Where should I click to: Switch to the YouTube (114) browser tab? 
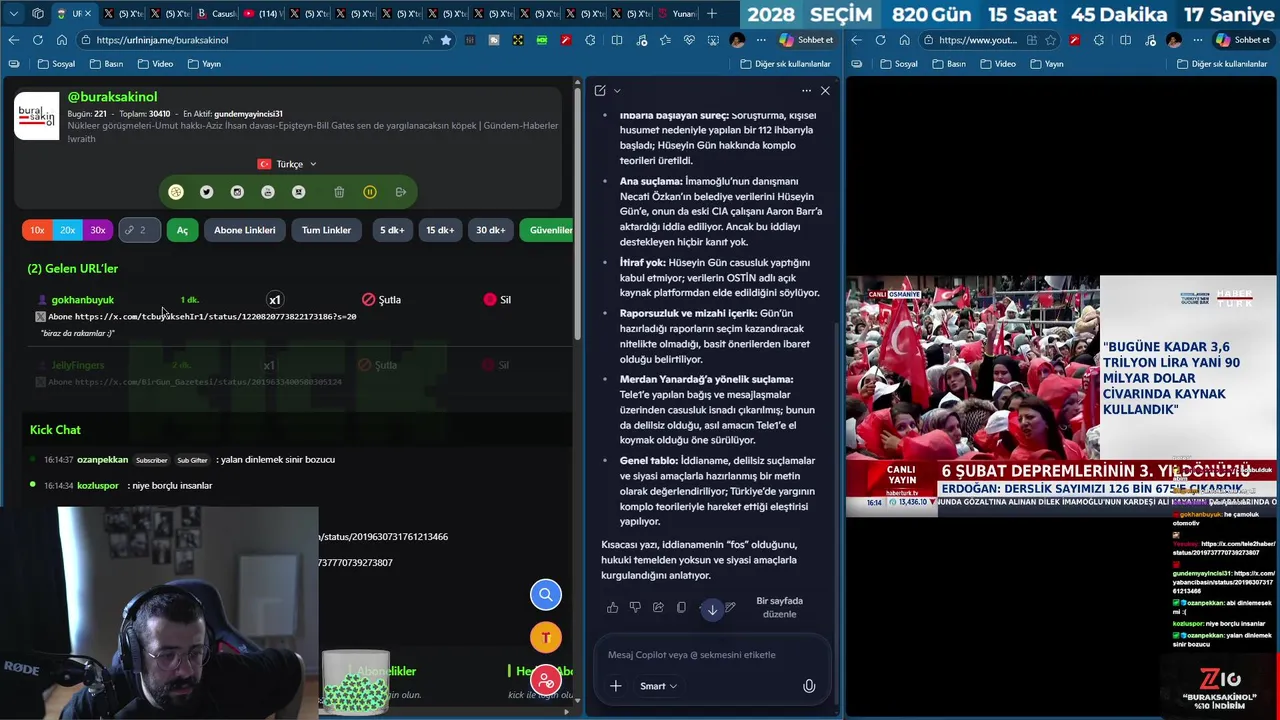[x=262, y=13]
